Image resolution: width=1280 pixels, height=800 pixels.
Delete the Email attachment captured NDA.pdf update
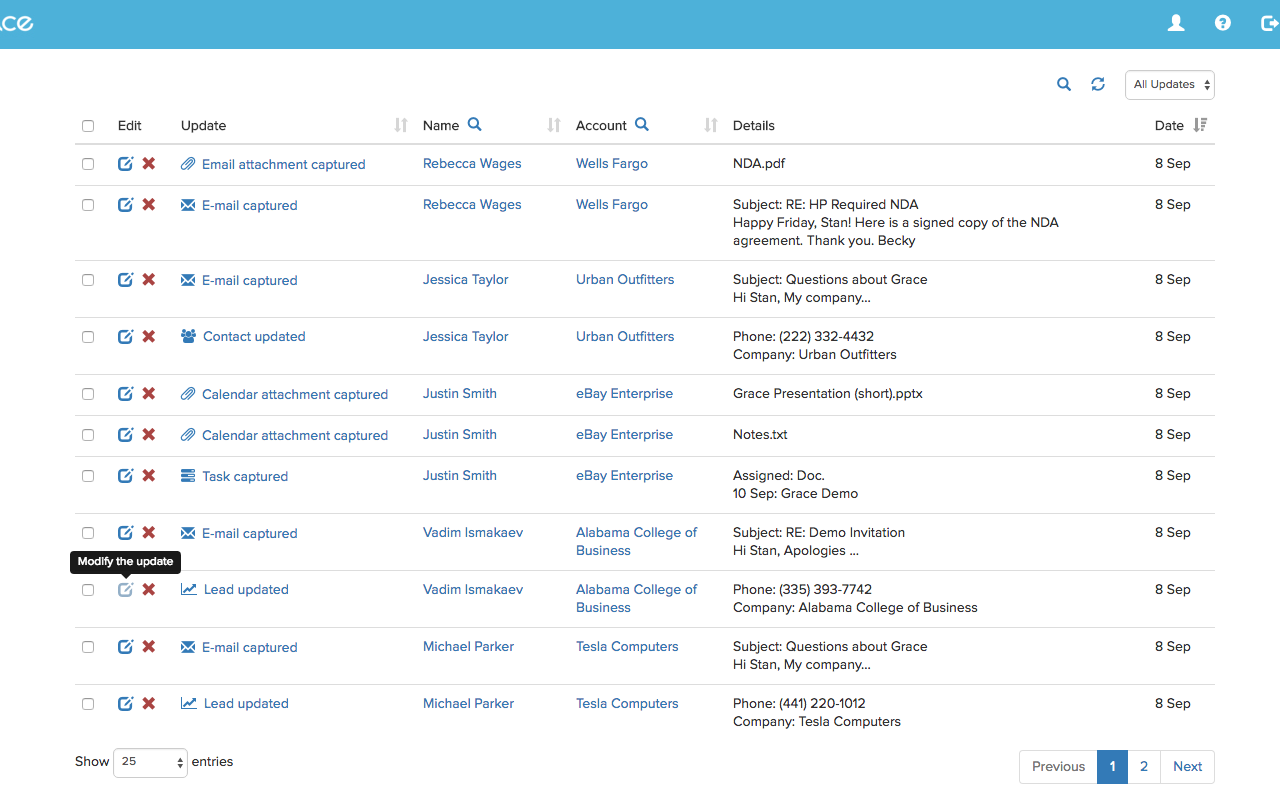(x=149, y=163)
